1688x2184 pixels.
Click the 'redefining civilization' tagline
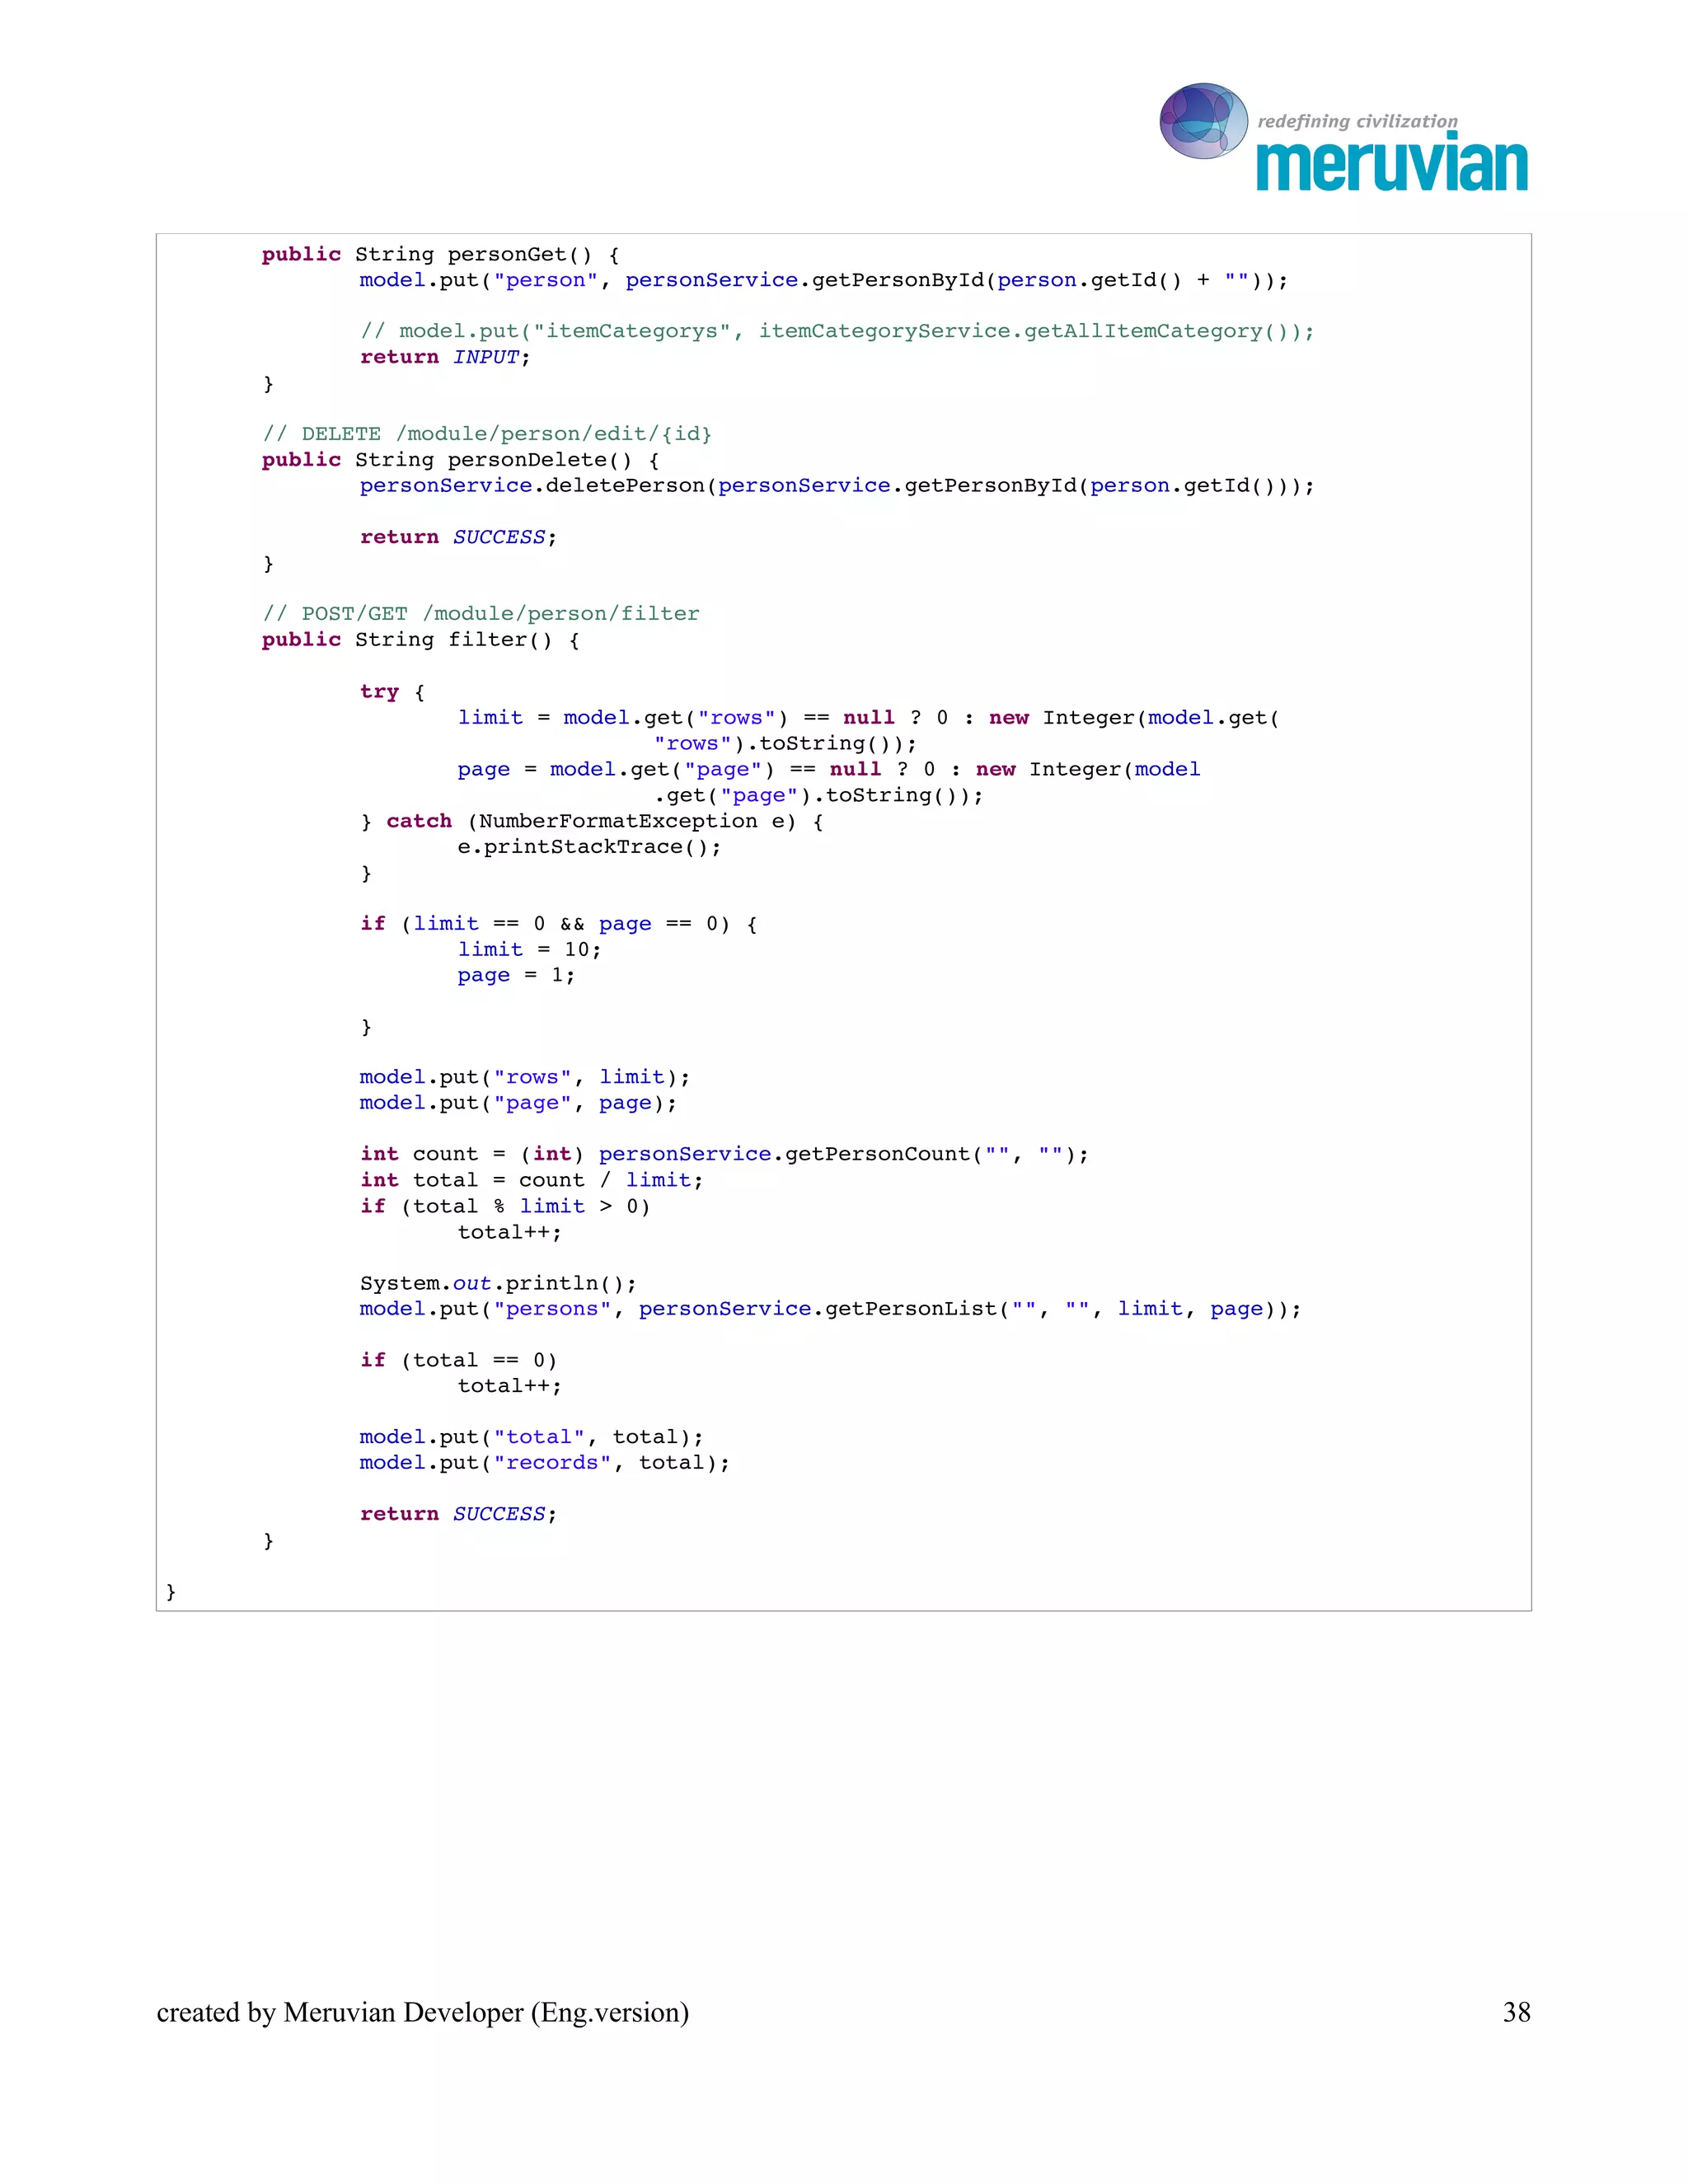pos(1357,121)
